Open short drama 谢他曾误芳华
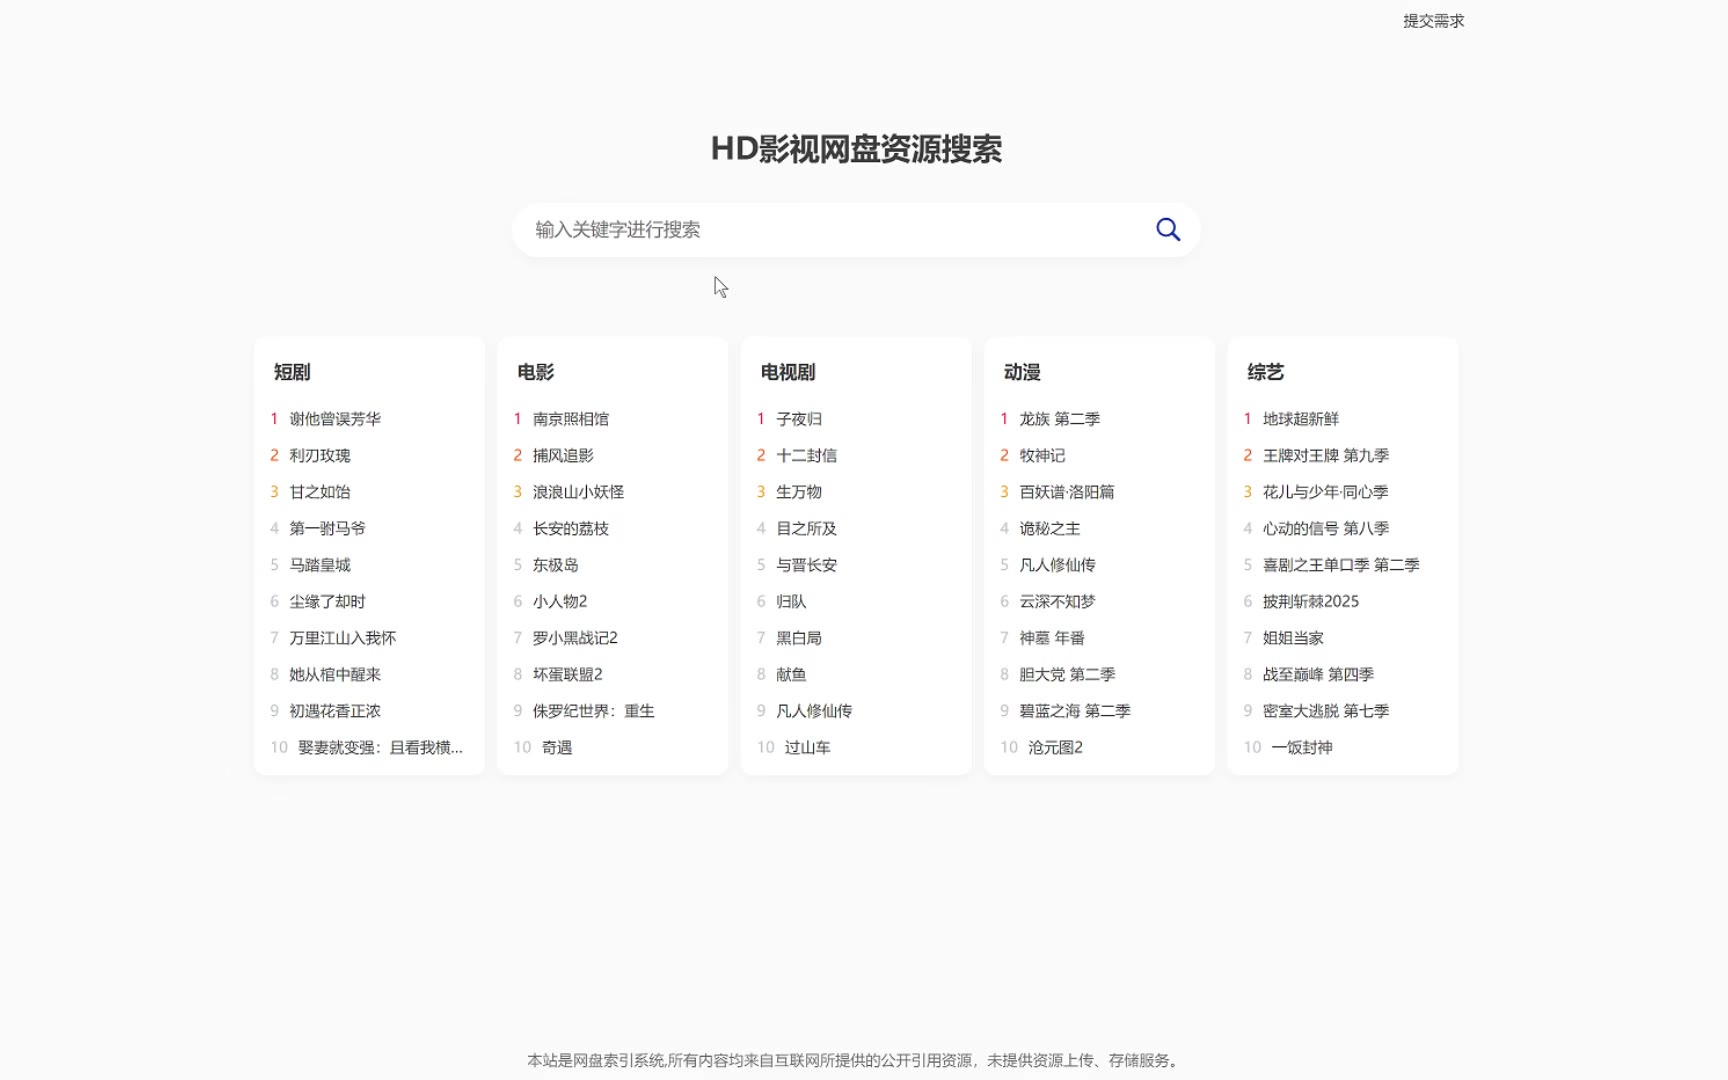 click(335, 419)
